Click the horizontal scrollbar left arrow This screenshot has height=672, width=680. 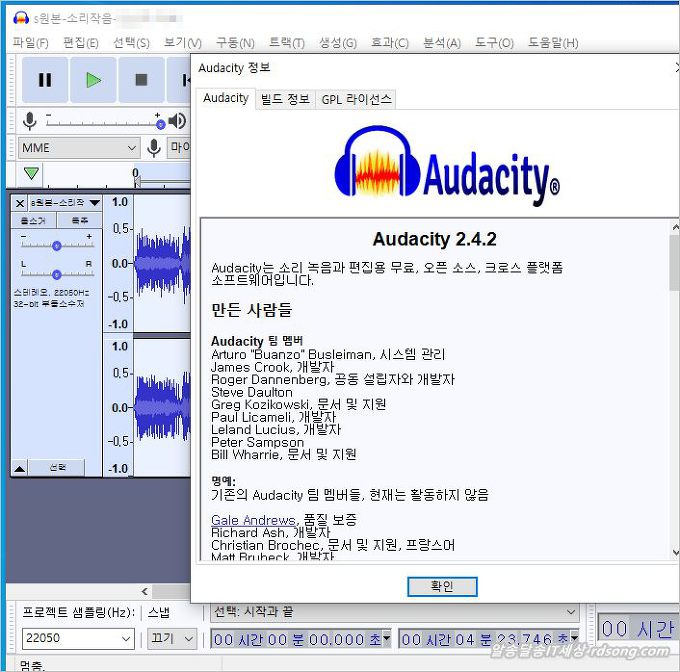point(144,591)
